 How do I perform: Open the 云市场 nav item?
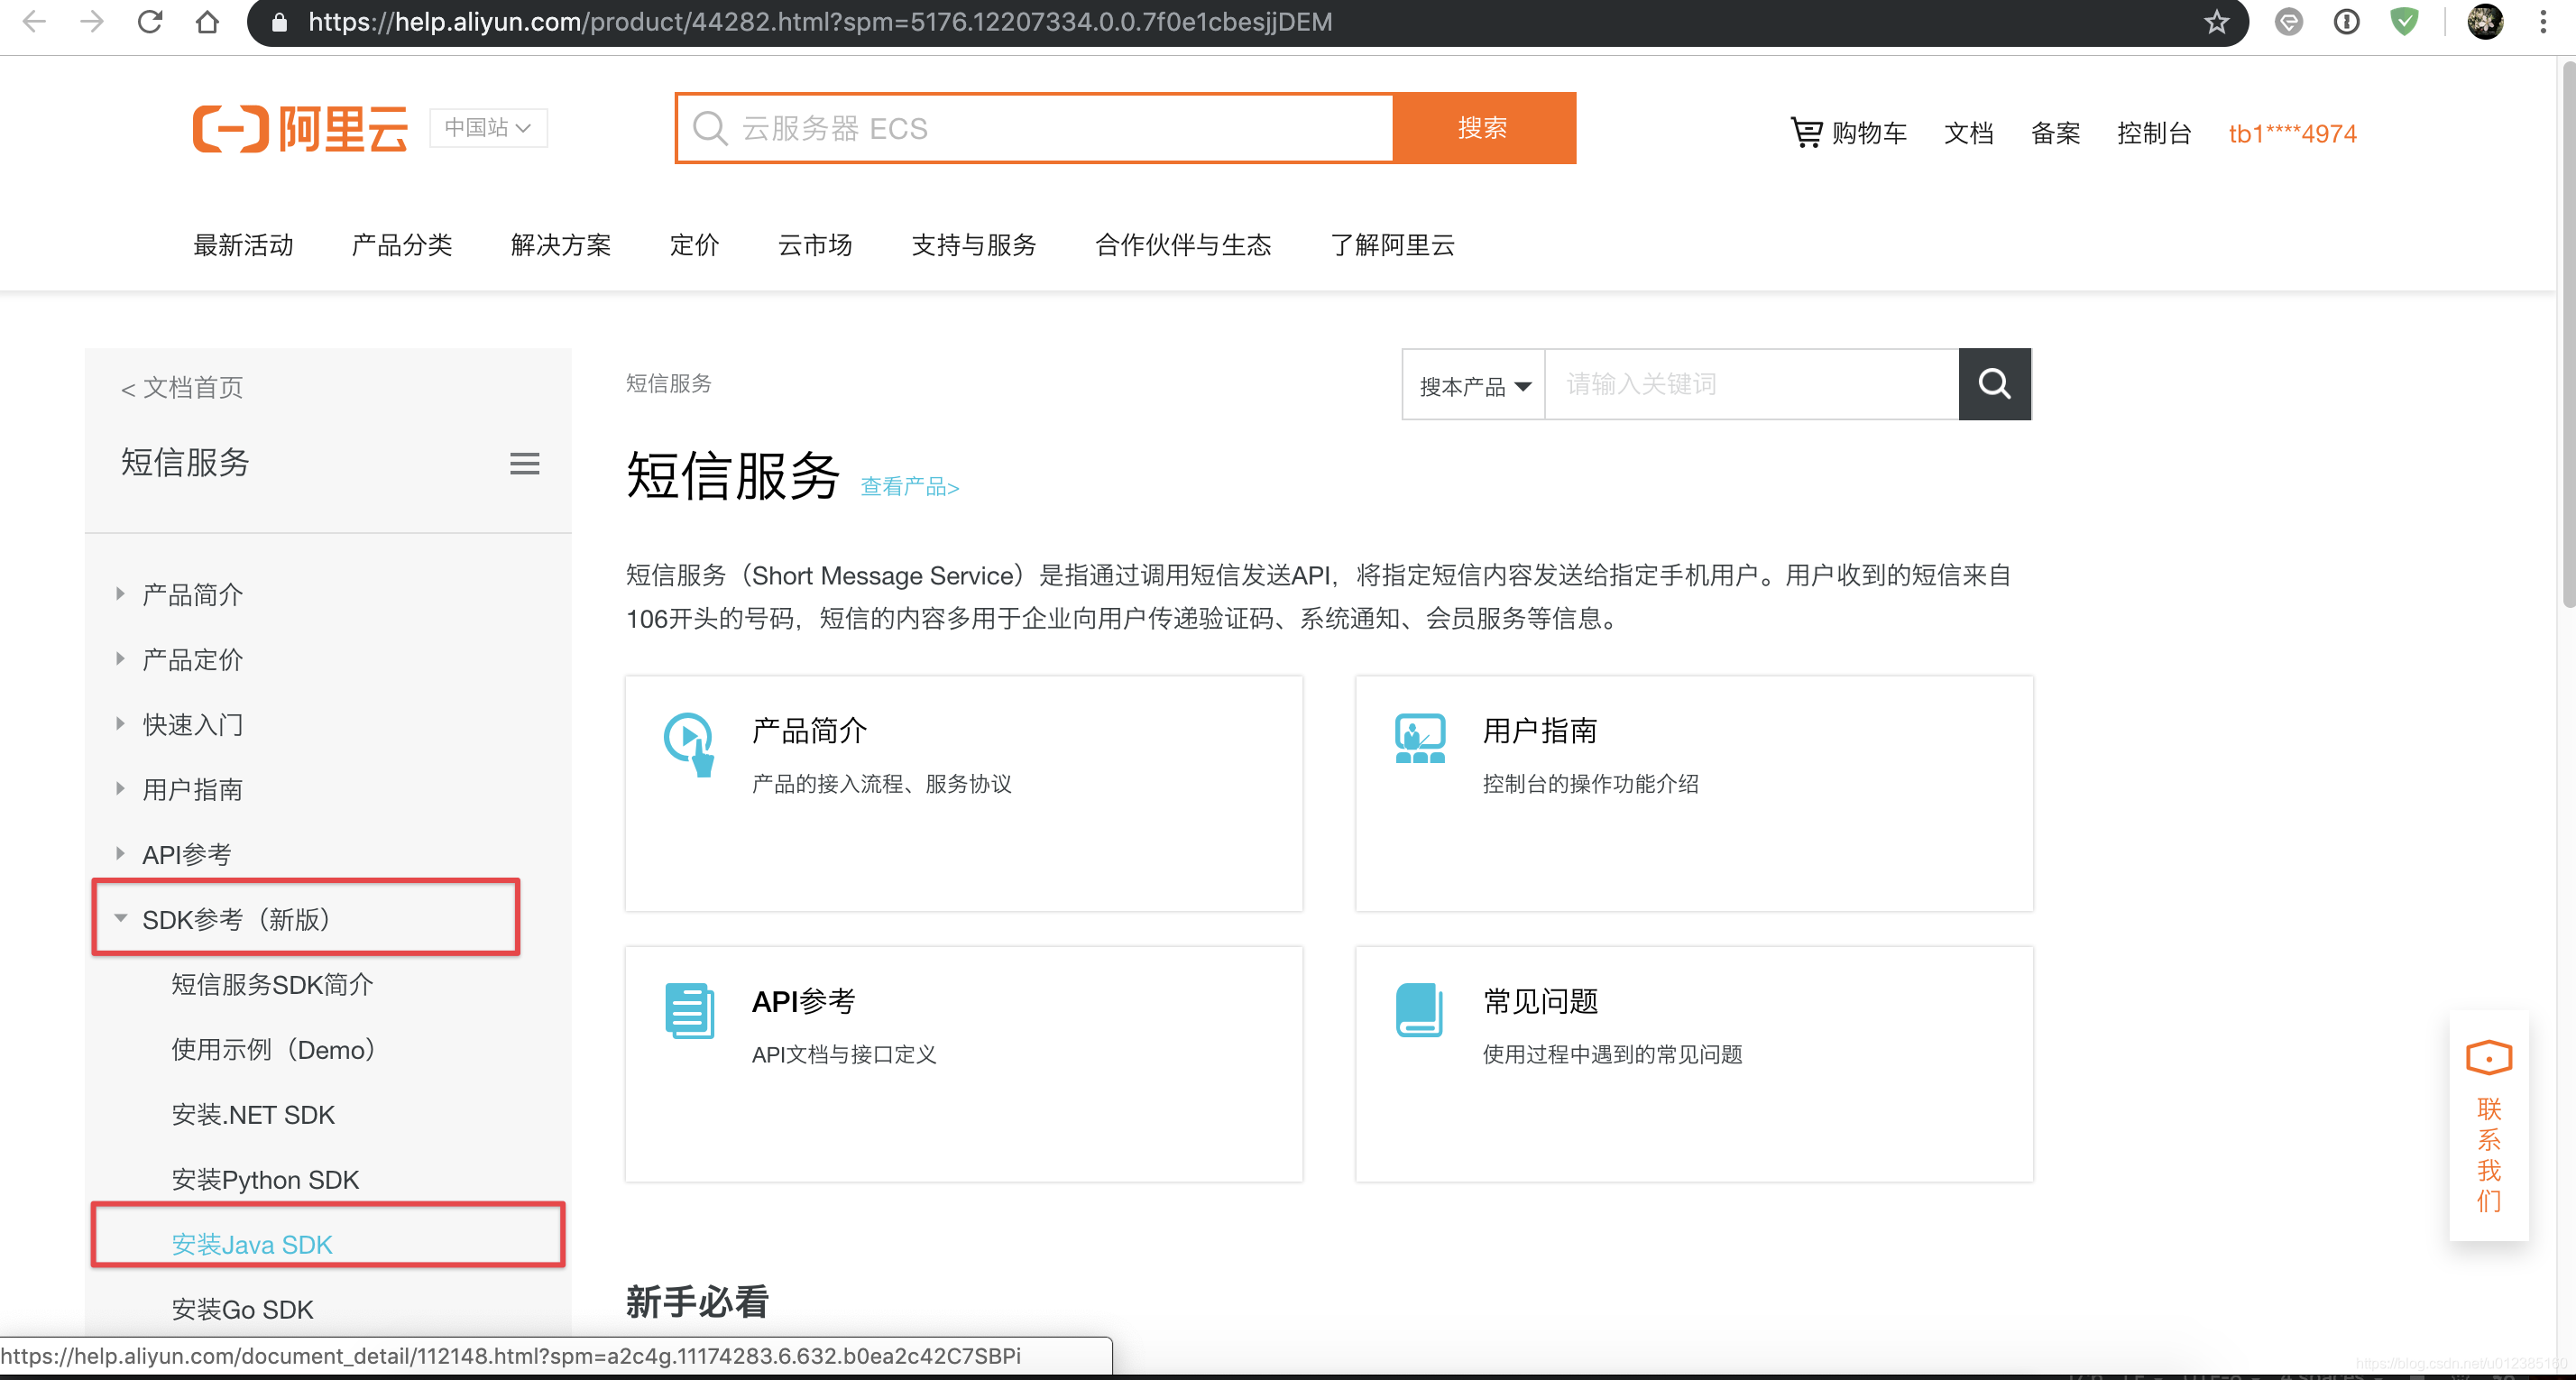click(x=814, y=245)
